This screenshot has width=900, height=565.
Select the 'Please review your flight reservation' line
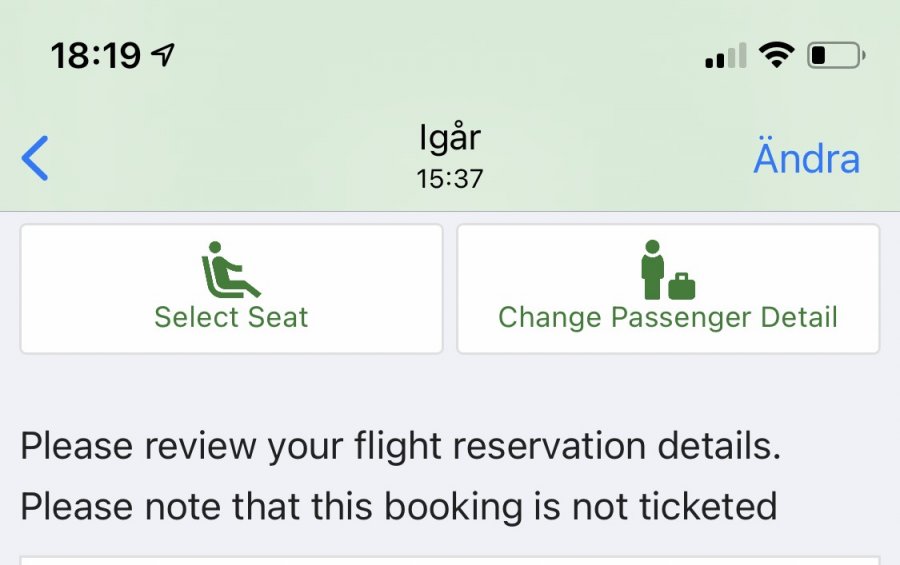pyautogui.click(x=400, y=446)
